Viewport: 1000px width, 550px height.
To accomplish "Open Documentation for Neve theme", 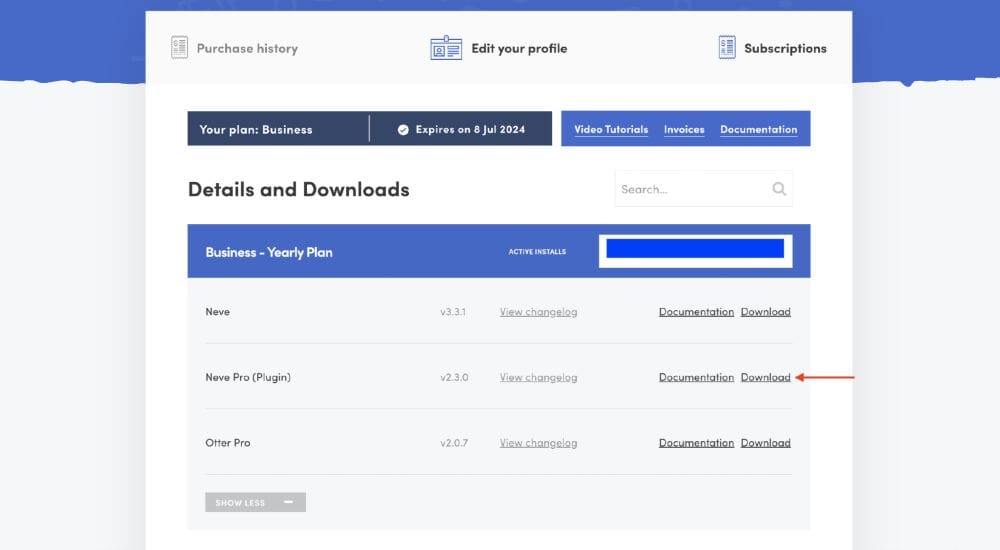I will coord(696,312).
